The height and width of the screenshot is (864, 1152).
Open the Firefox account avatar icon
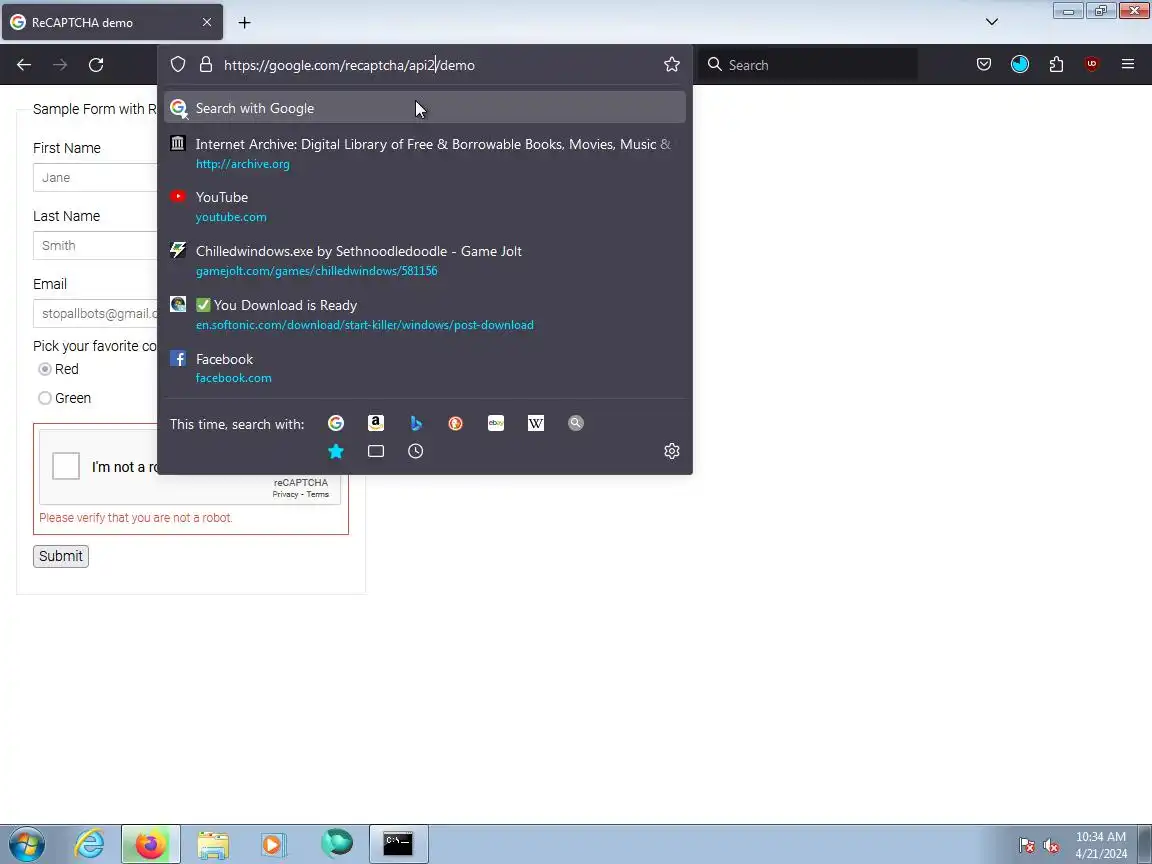[1020, 65]
